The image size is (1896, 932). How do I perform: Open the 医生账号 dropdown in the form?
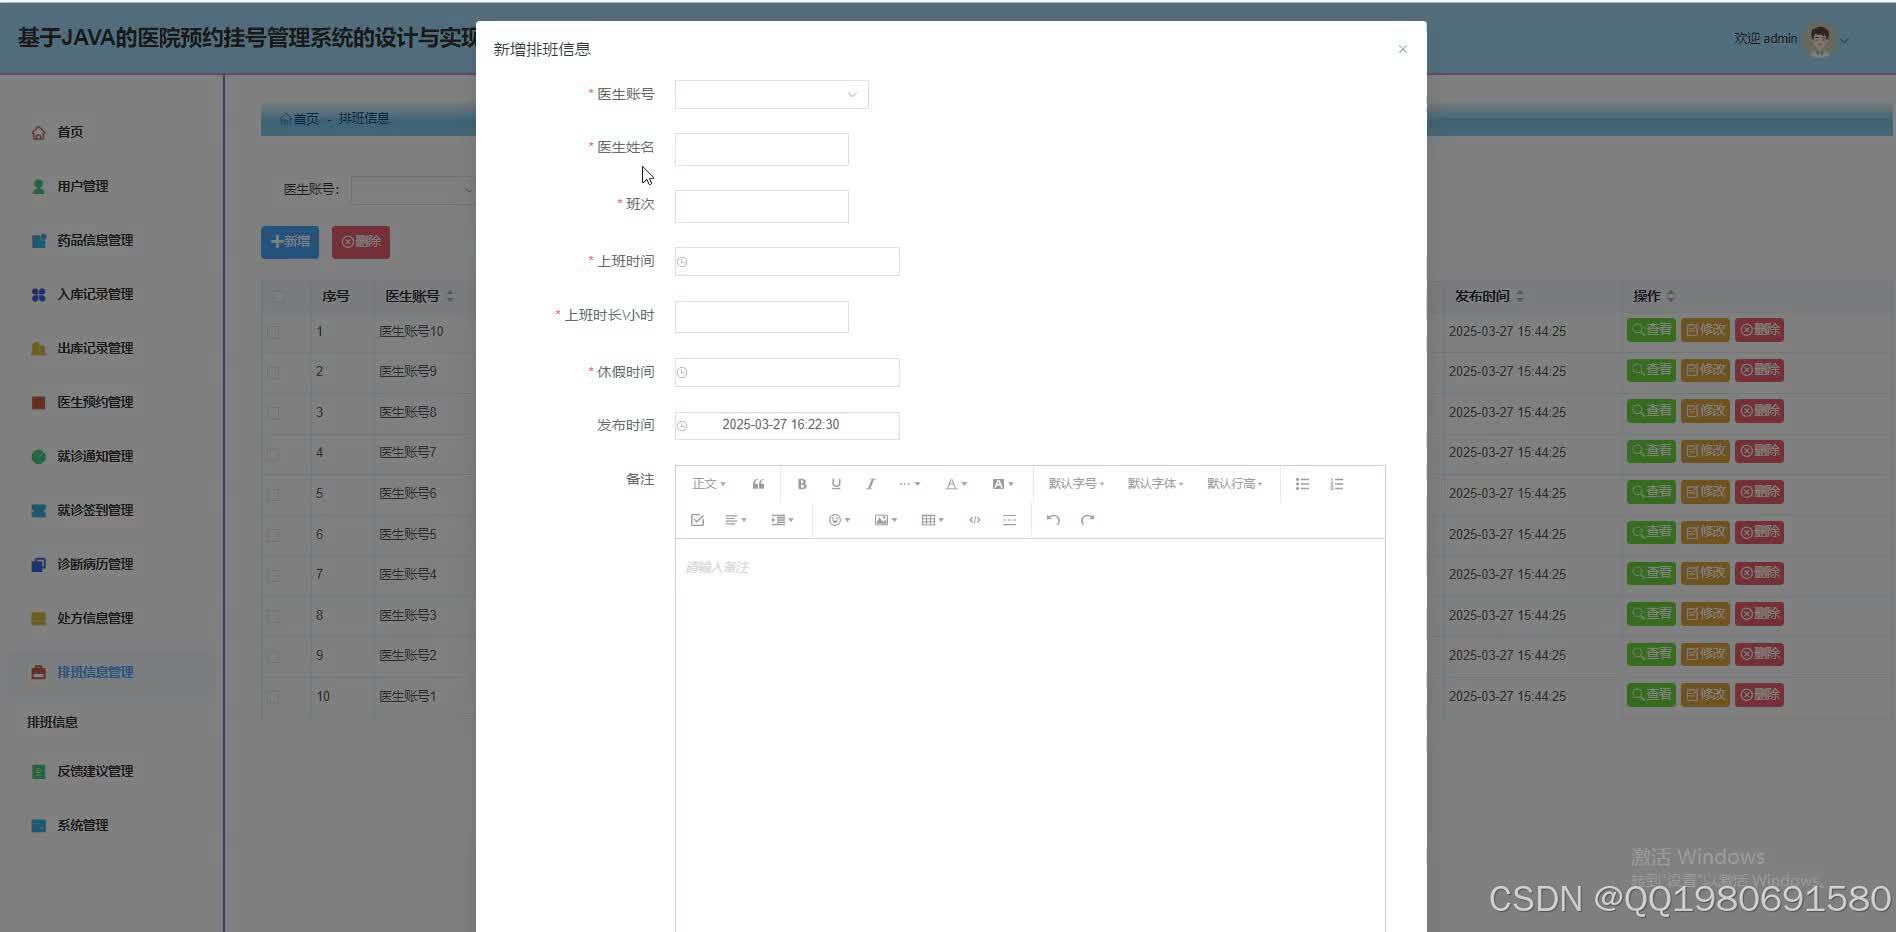[x=770, y=94]
